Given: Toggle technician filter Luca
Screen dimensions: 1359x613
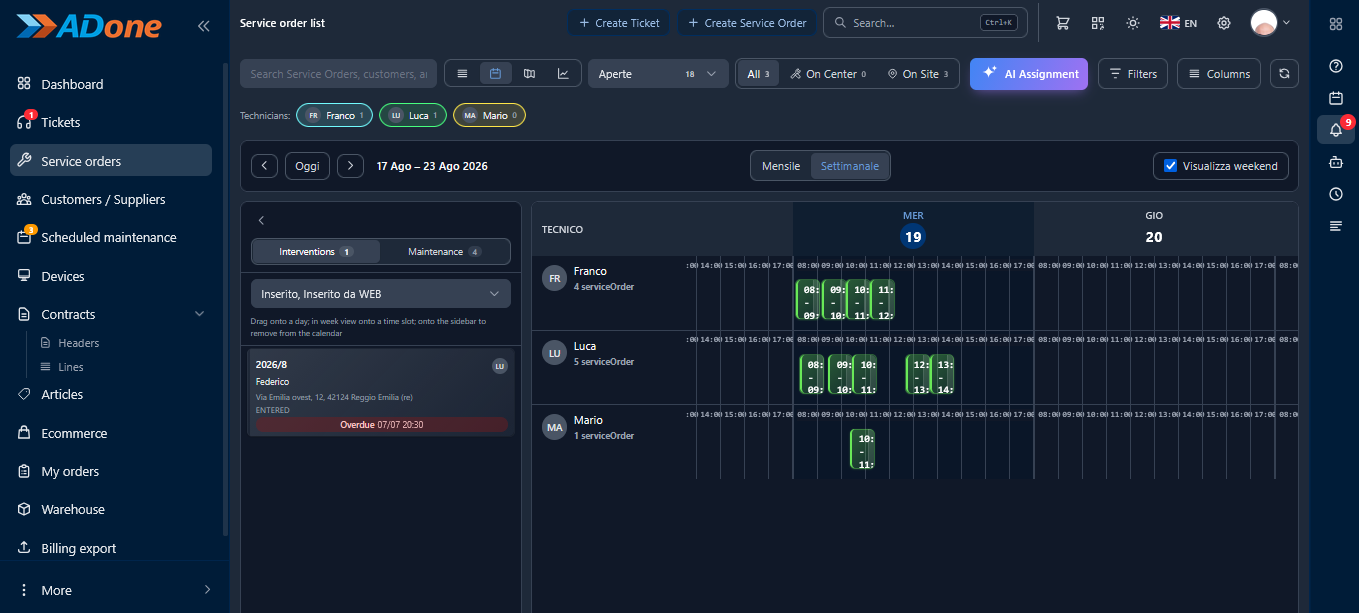Looking at the screenshot, I should [x=413, y=115].
